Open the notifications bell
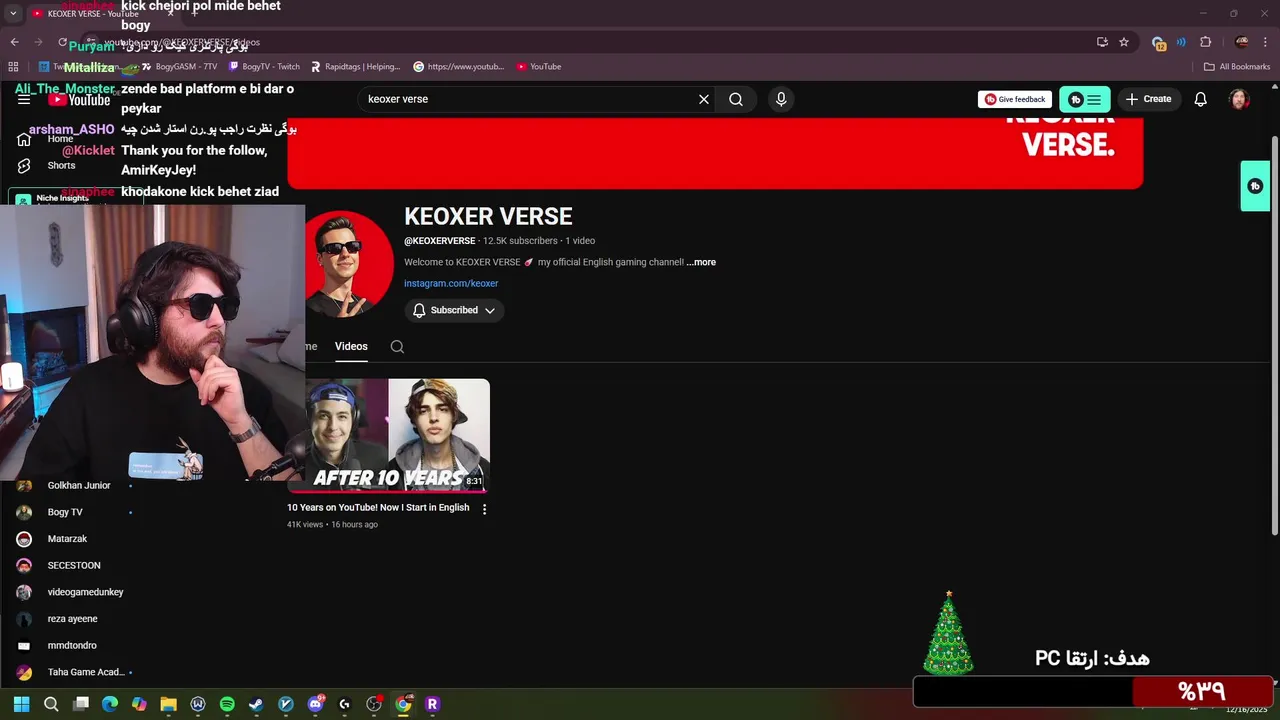The image size is (1280, 720). coord(1201,99)
